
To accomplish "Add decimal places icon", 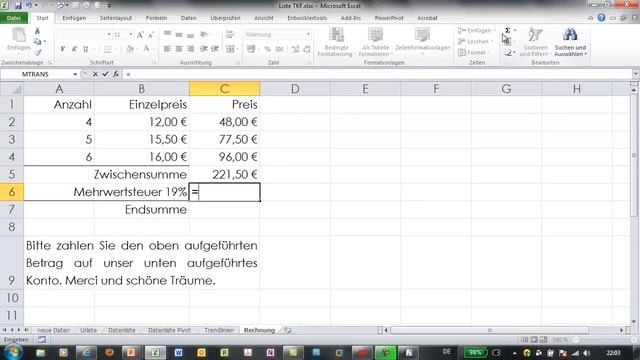I will (296, 49).
